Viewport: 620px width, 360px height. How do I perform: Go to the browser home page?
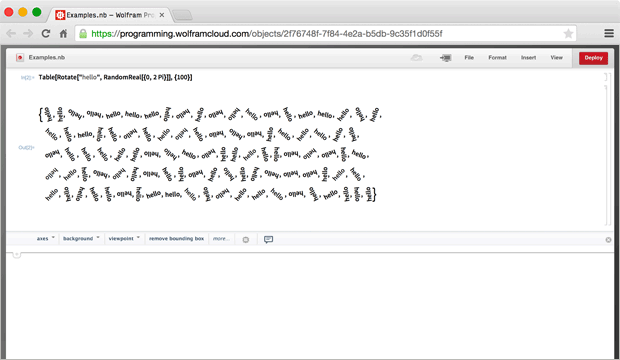63,34
